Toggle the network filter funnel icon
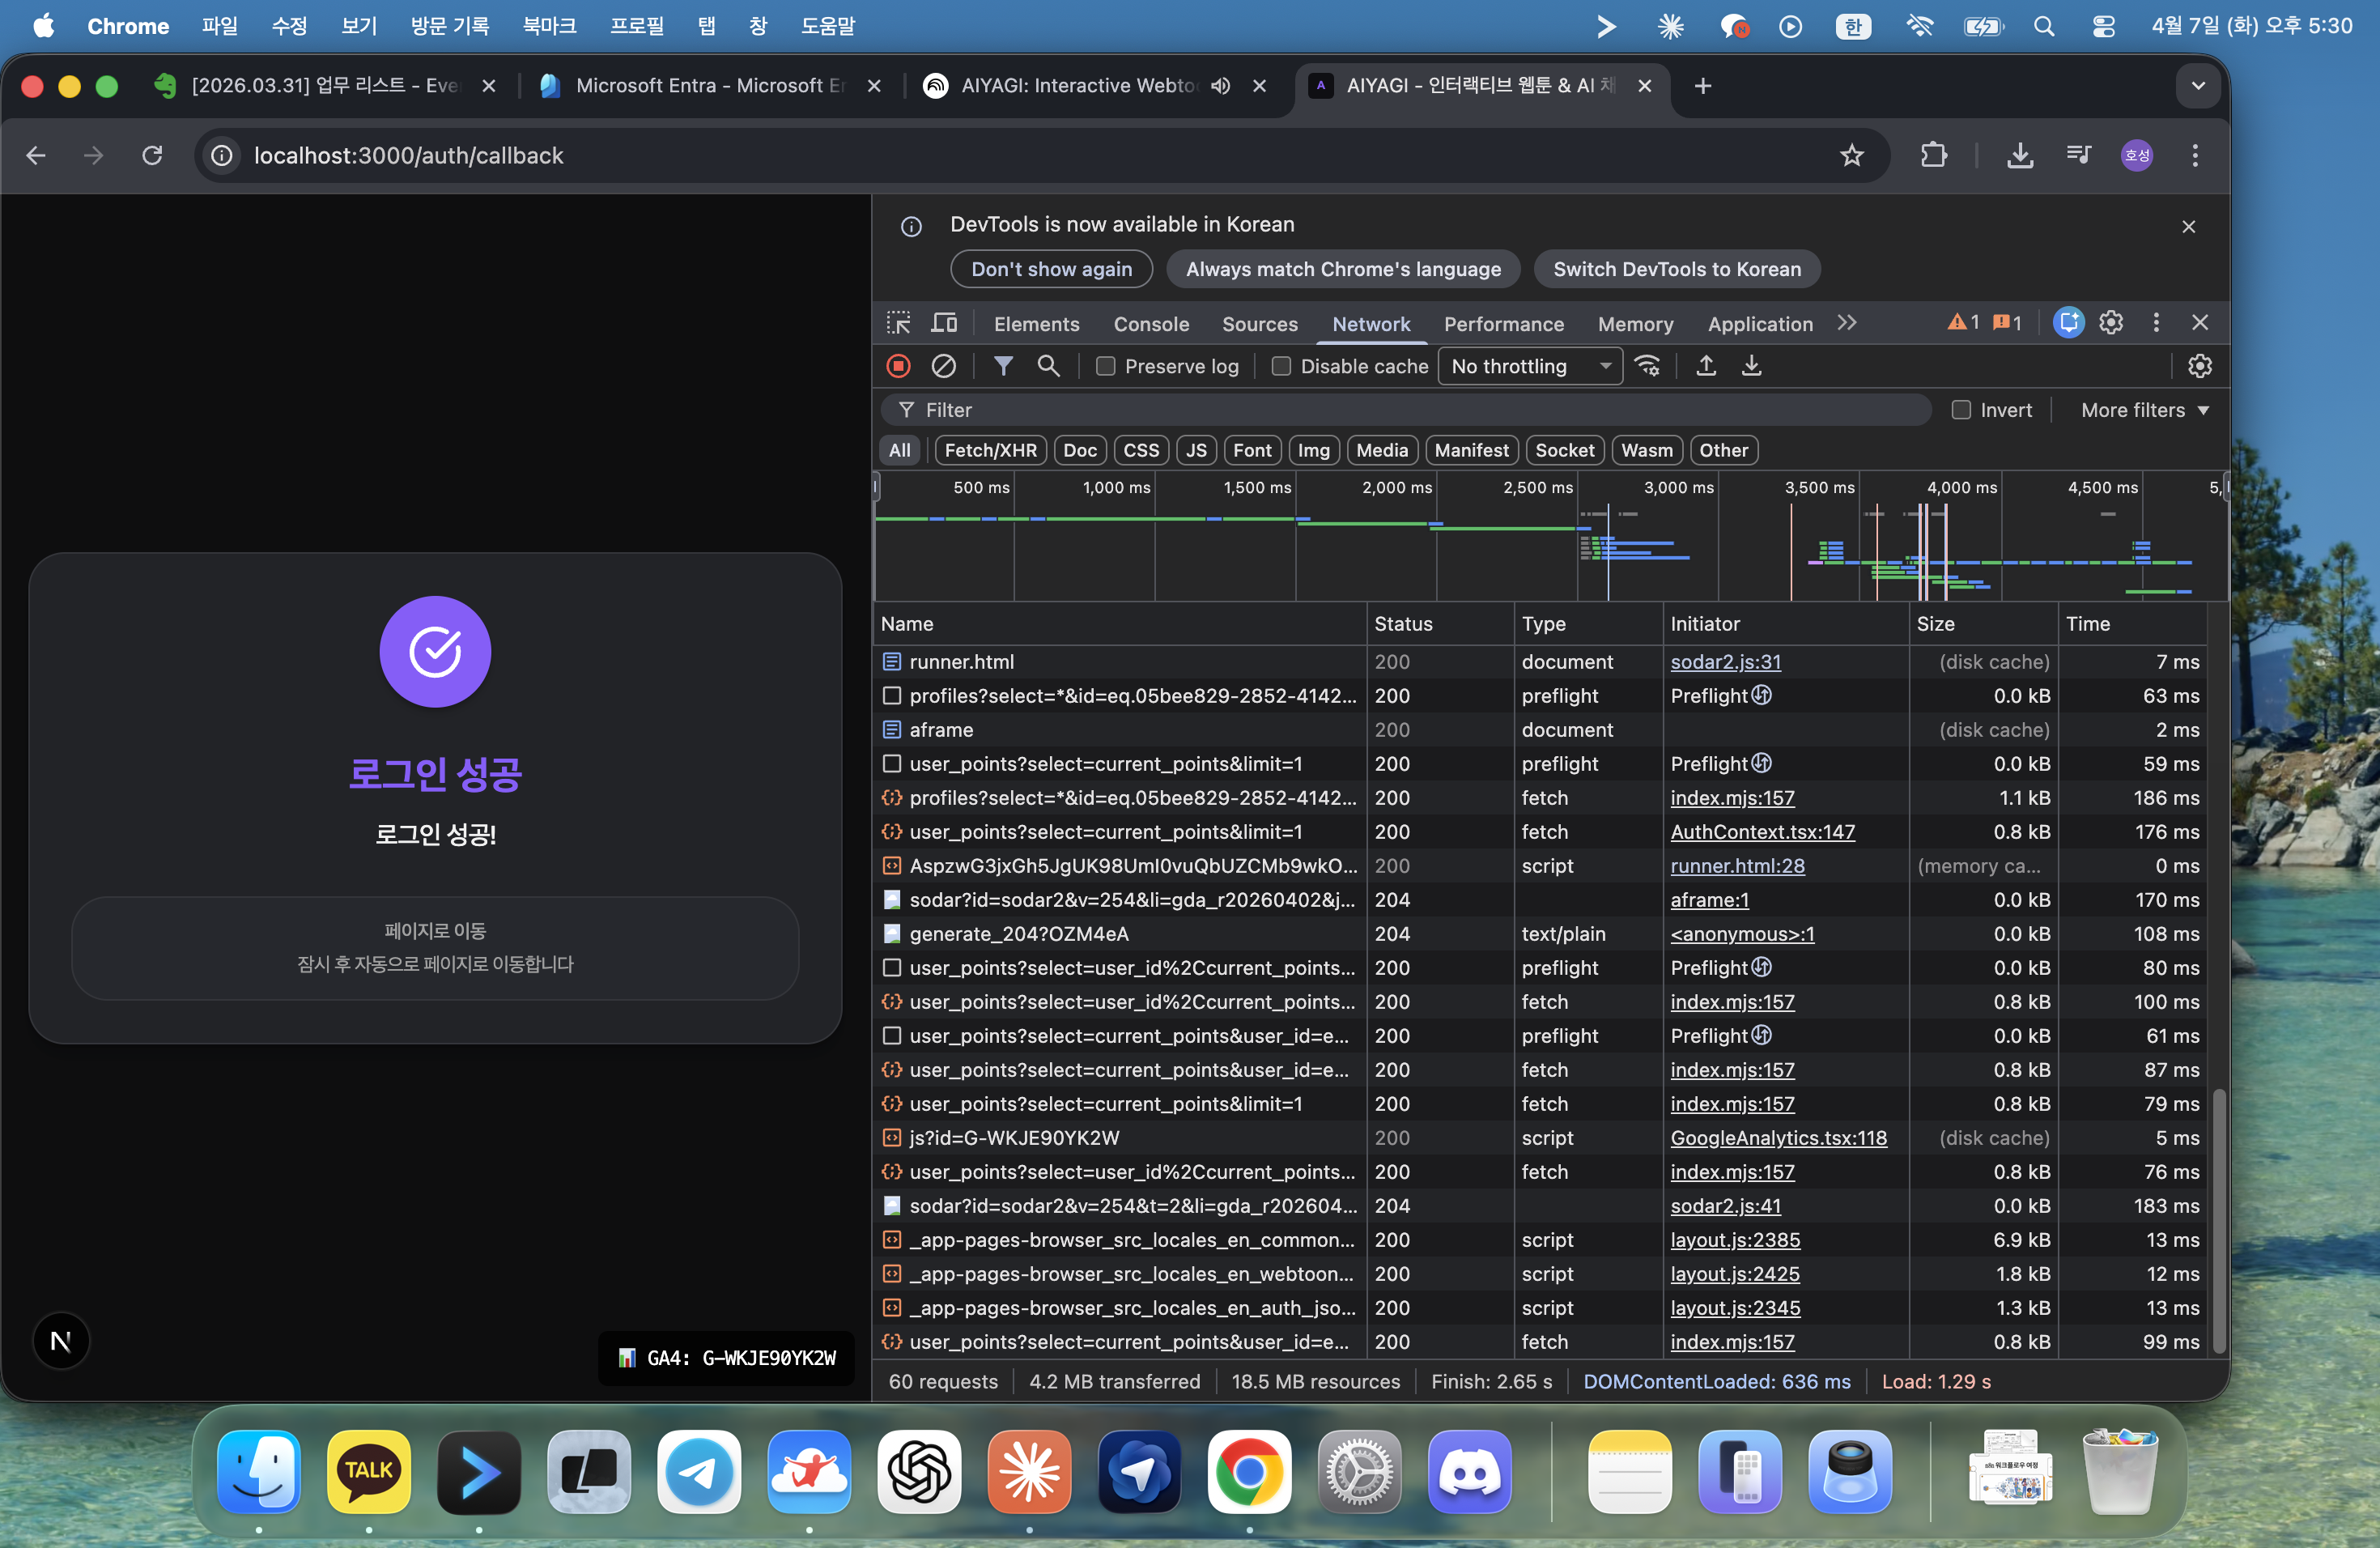 (1003, 366)
